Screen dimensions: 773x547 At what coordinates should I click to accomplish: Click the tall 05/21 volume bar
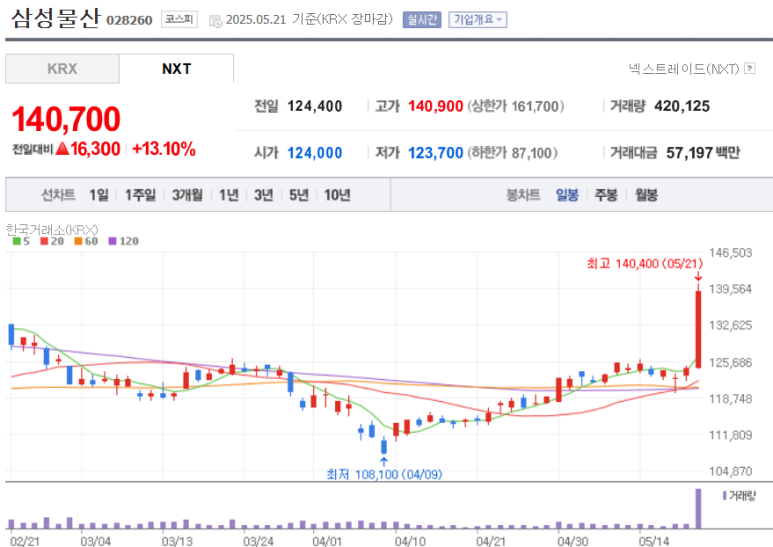pyautogui.click(x=698, y=509)
